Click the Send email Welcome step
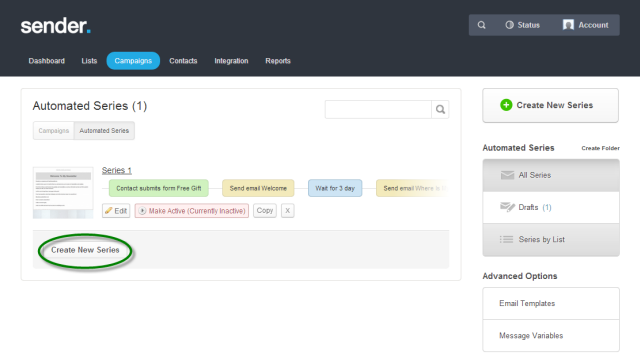This screenshot has height=363, width=640. (258, 188)
